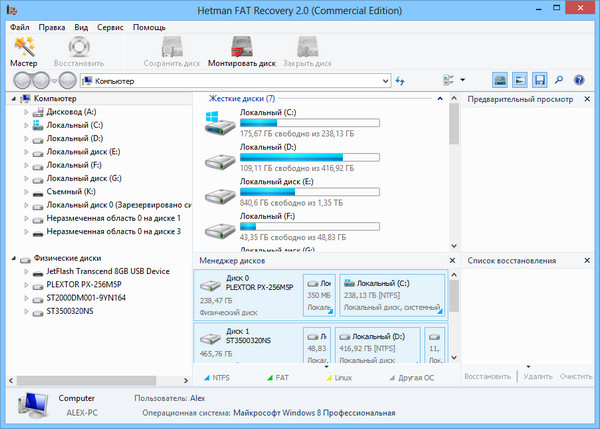
Task: Expand the Локальный (D:) tree node
Action: pos(25,138)
